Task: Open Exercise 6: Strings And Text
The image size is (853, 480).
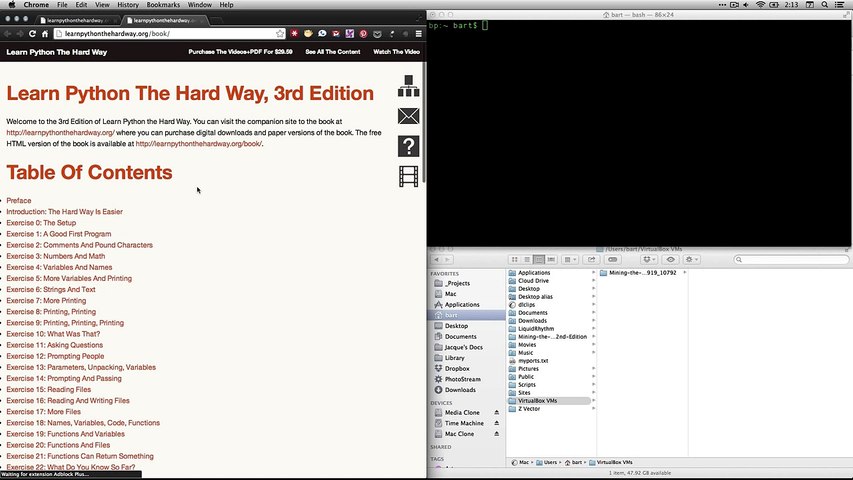Action: click(x=51, y=290)
